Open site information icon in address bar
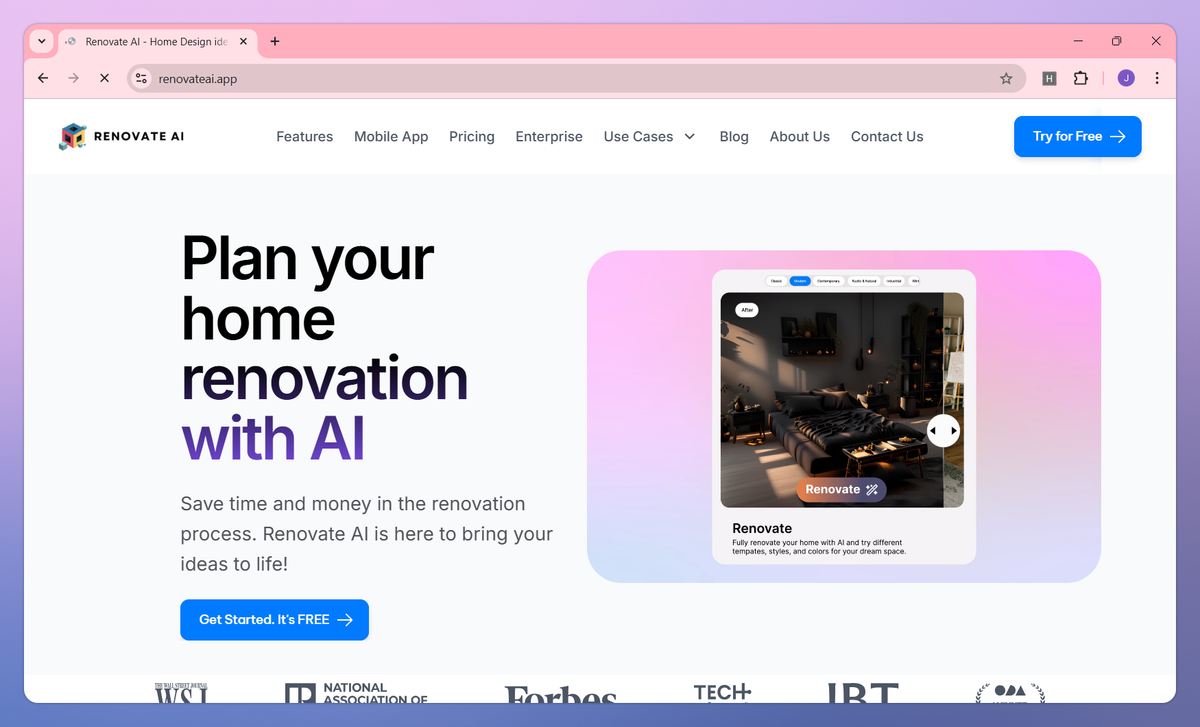Screen dimensions: 1200x727 [x=142, y=78]
